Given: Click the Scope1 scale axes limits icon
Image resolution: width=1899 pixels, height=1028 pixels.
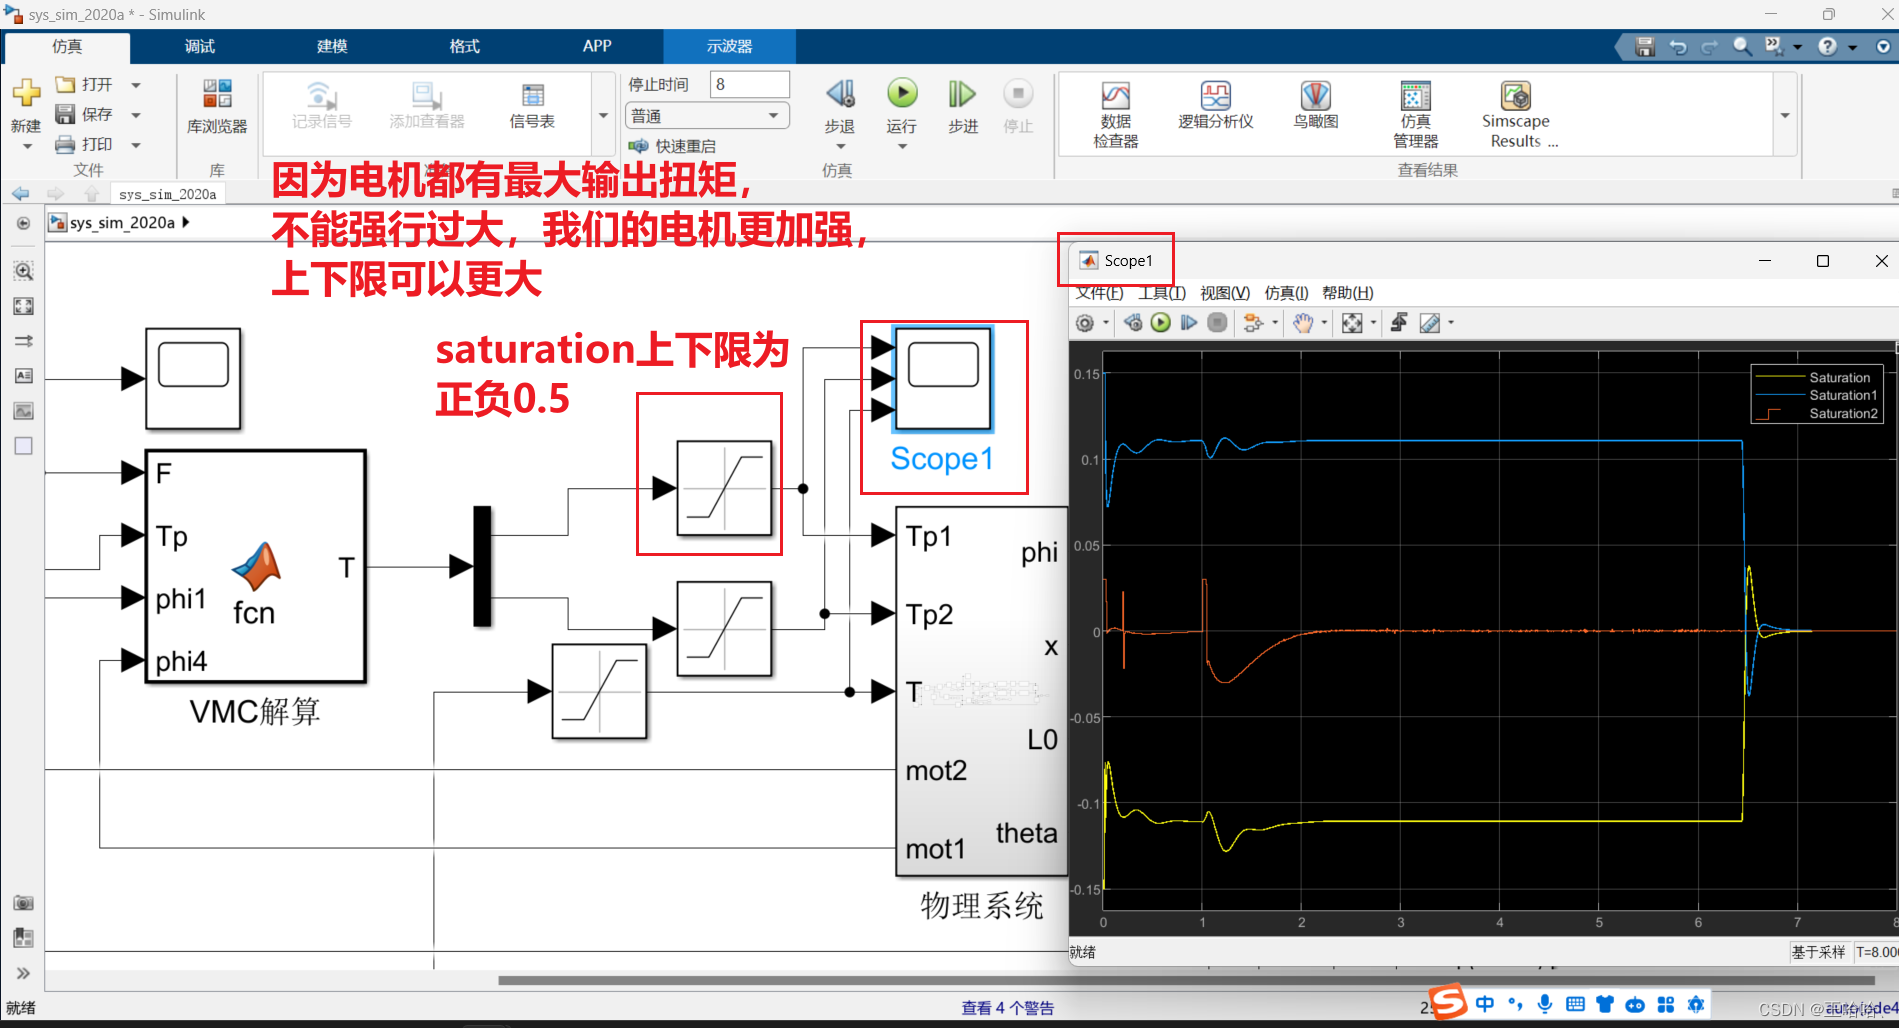Looking at the screenshot, I should tap(1352, 322).
